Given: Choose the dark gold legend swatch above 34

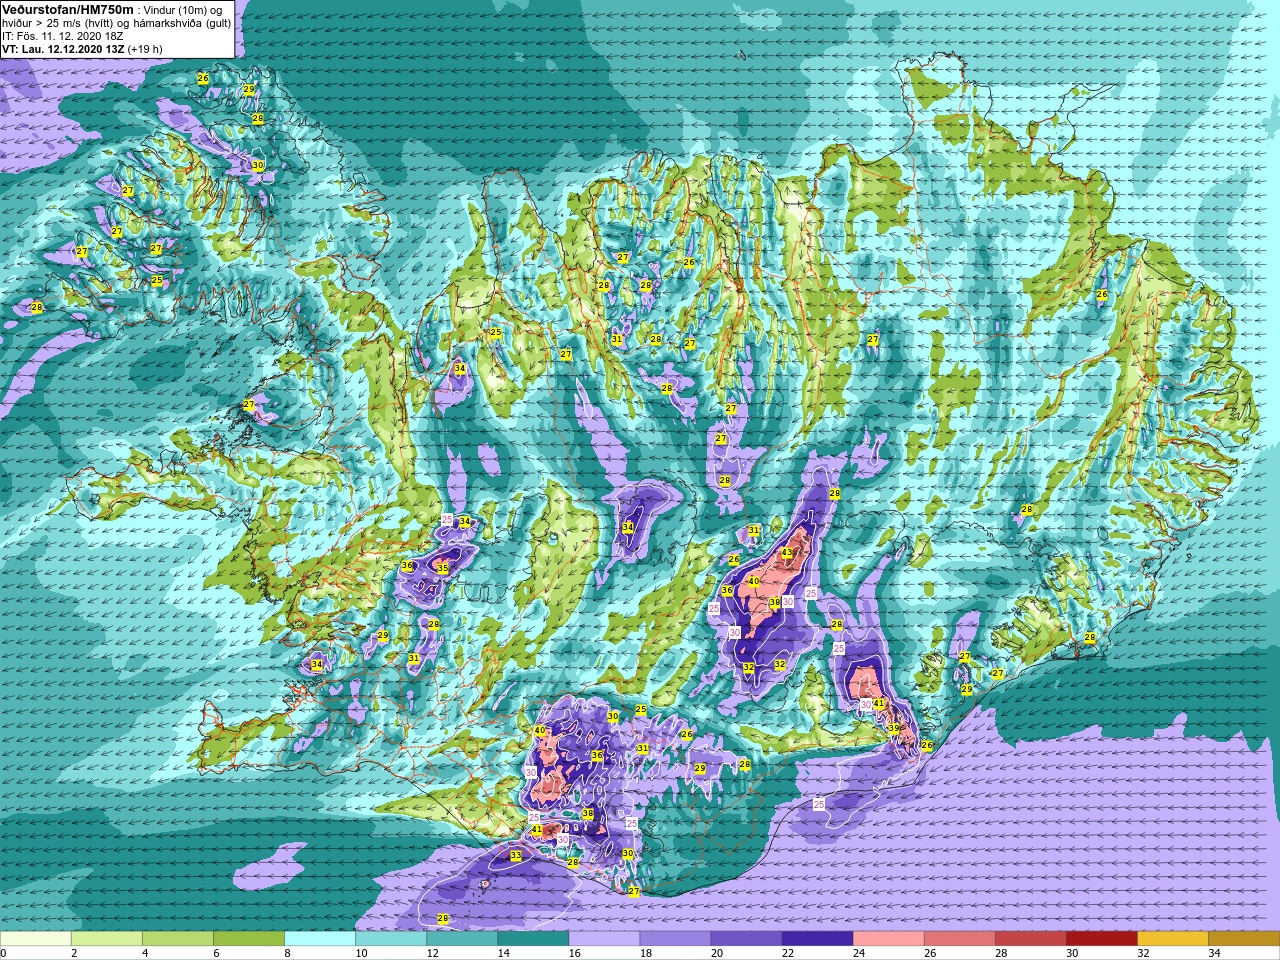Looking at the screenshot, I should coord(1243,939).
